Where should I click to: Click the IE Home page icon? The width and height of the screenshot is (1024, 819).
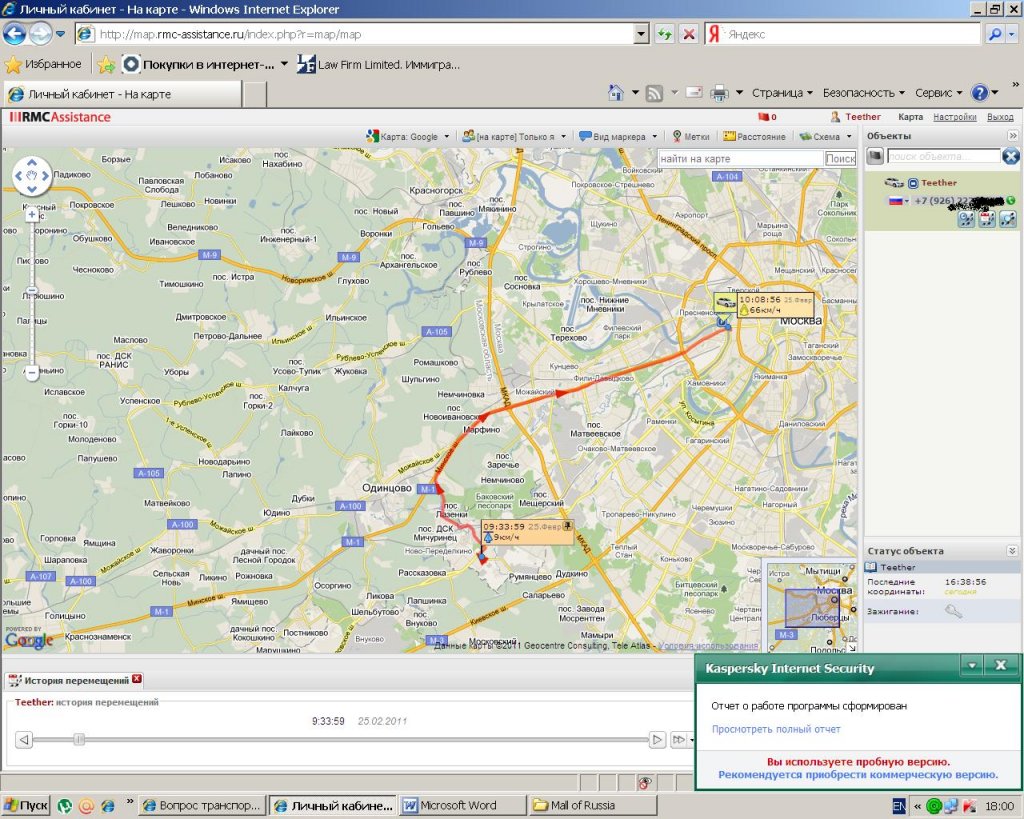(615, 93)
